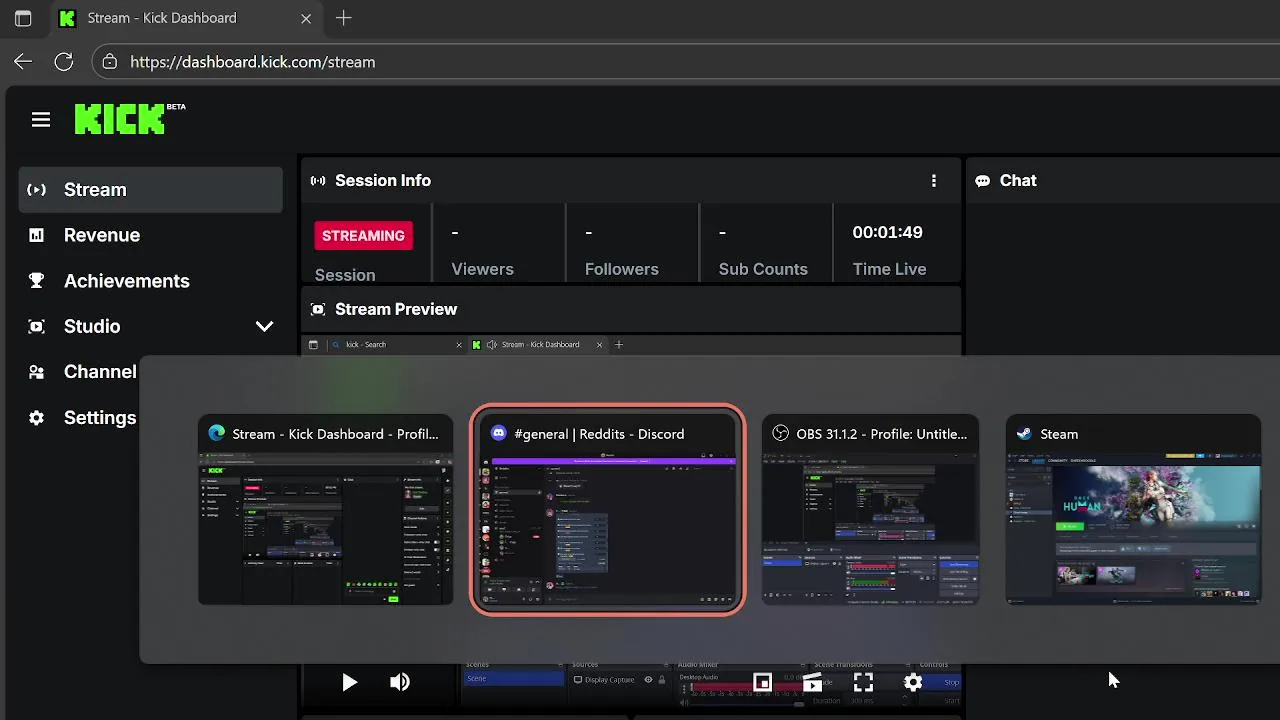Viewport: 1280px width, 720px height.
Task: Switch to the OBS 31.1.2 window thumbnail
Action: click(870, 510)
